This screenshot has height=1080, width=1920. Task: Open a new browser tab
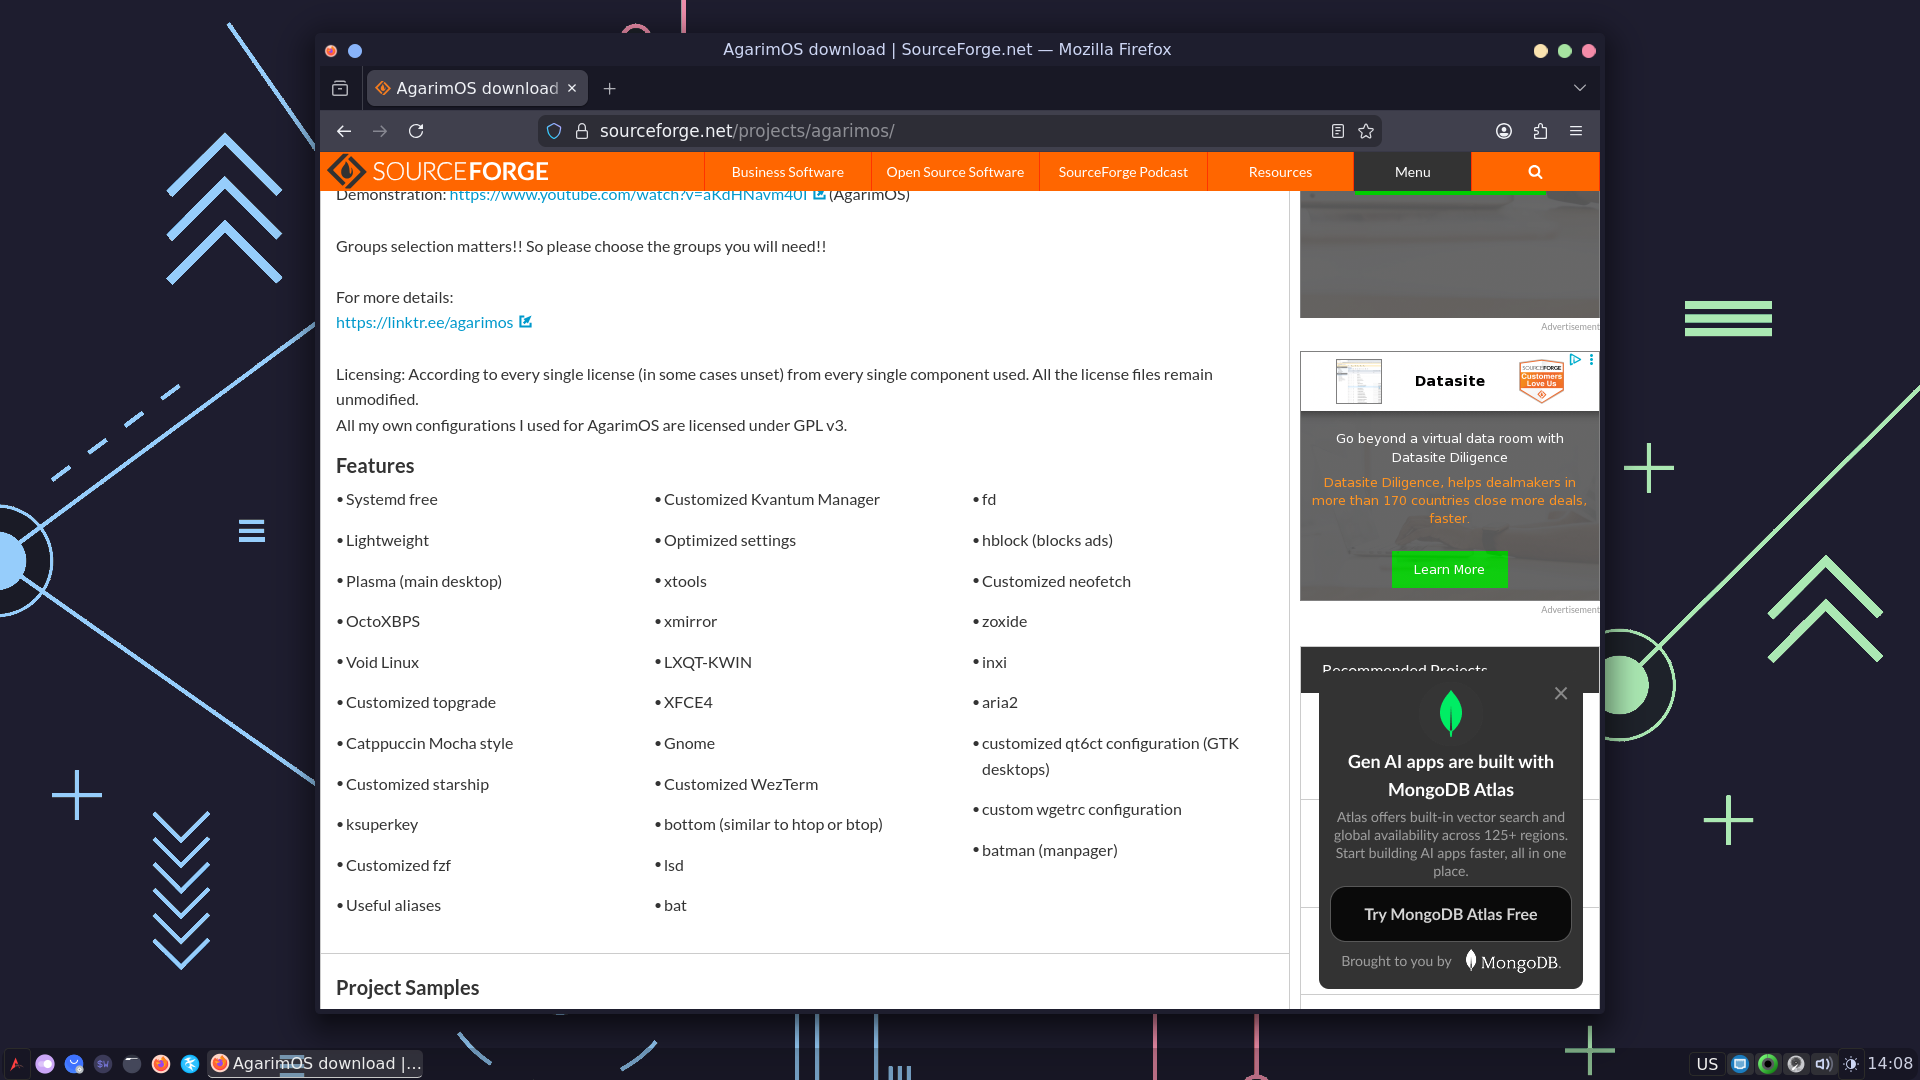[x=609, y=88]
